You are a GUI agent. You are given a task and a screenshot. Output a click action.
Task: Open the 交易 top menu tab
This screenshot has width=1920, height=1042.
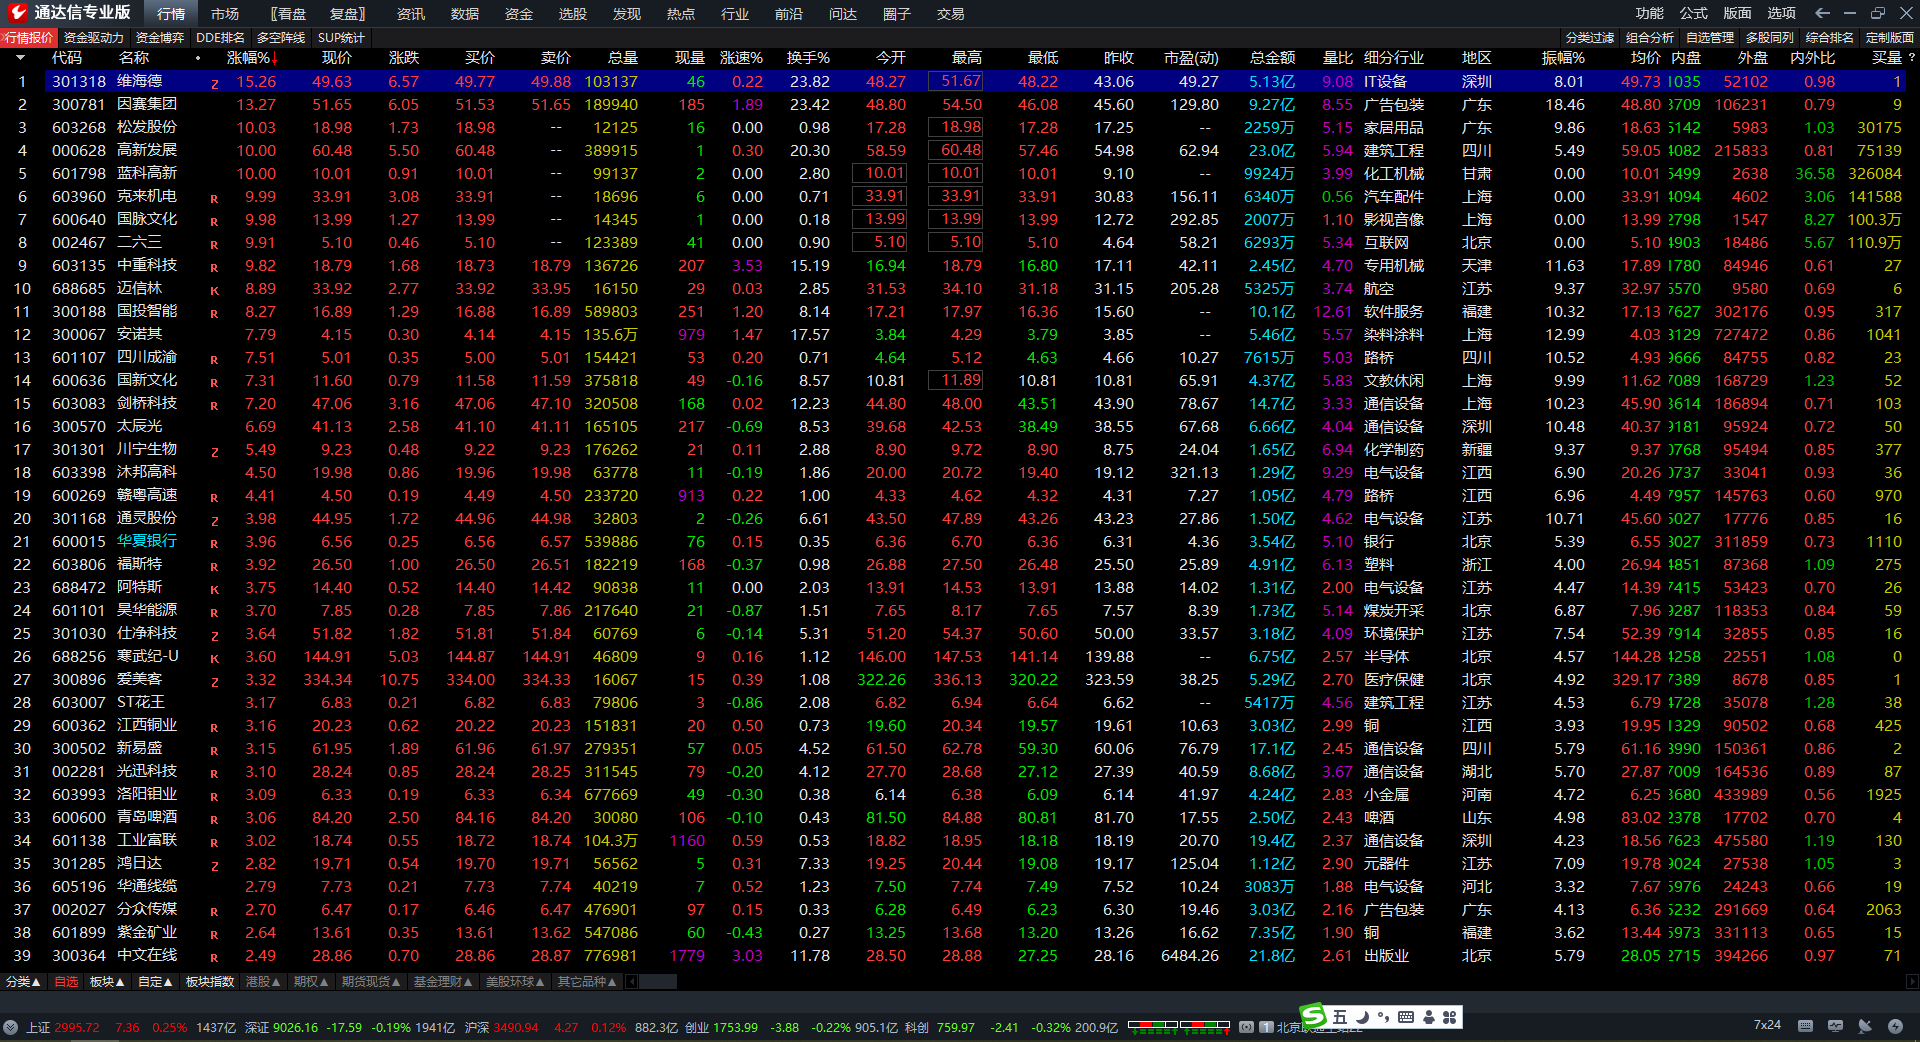pos(951,14)
